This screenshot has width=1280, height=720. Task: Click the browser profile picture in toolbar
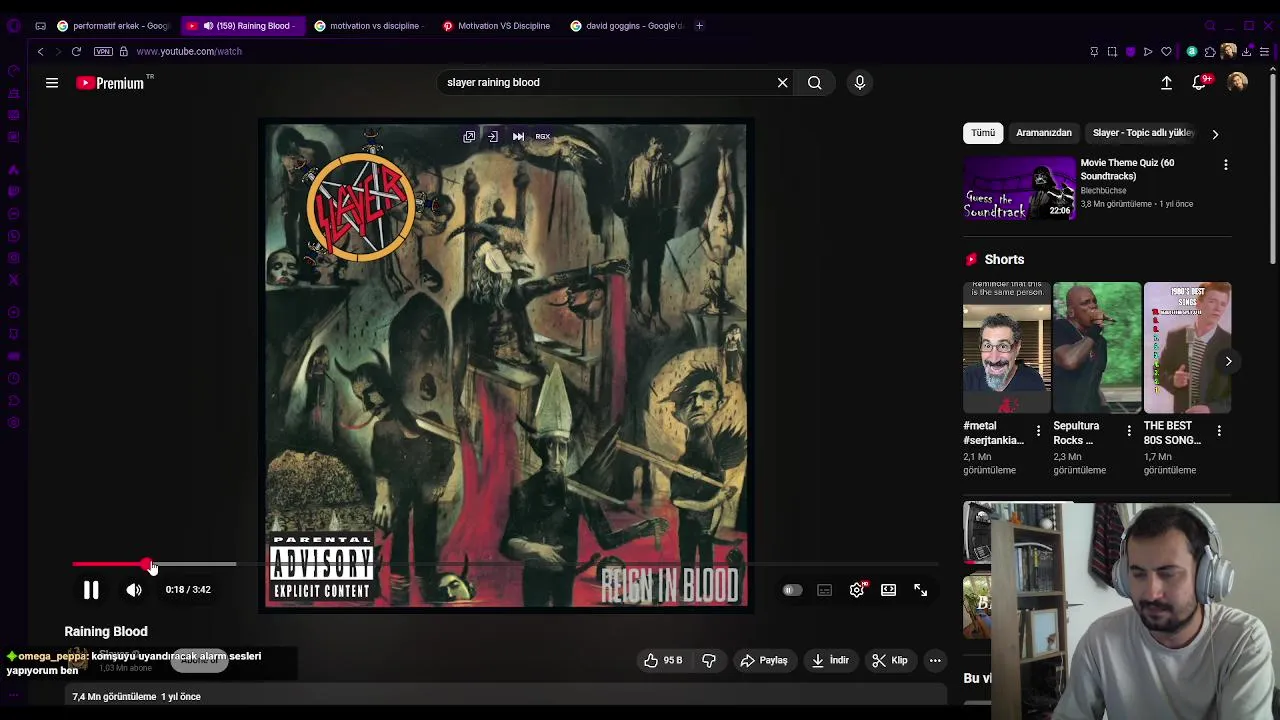tap(1228, 51)
